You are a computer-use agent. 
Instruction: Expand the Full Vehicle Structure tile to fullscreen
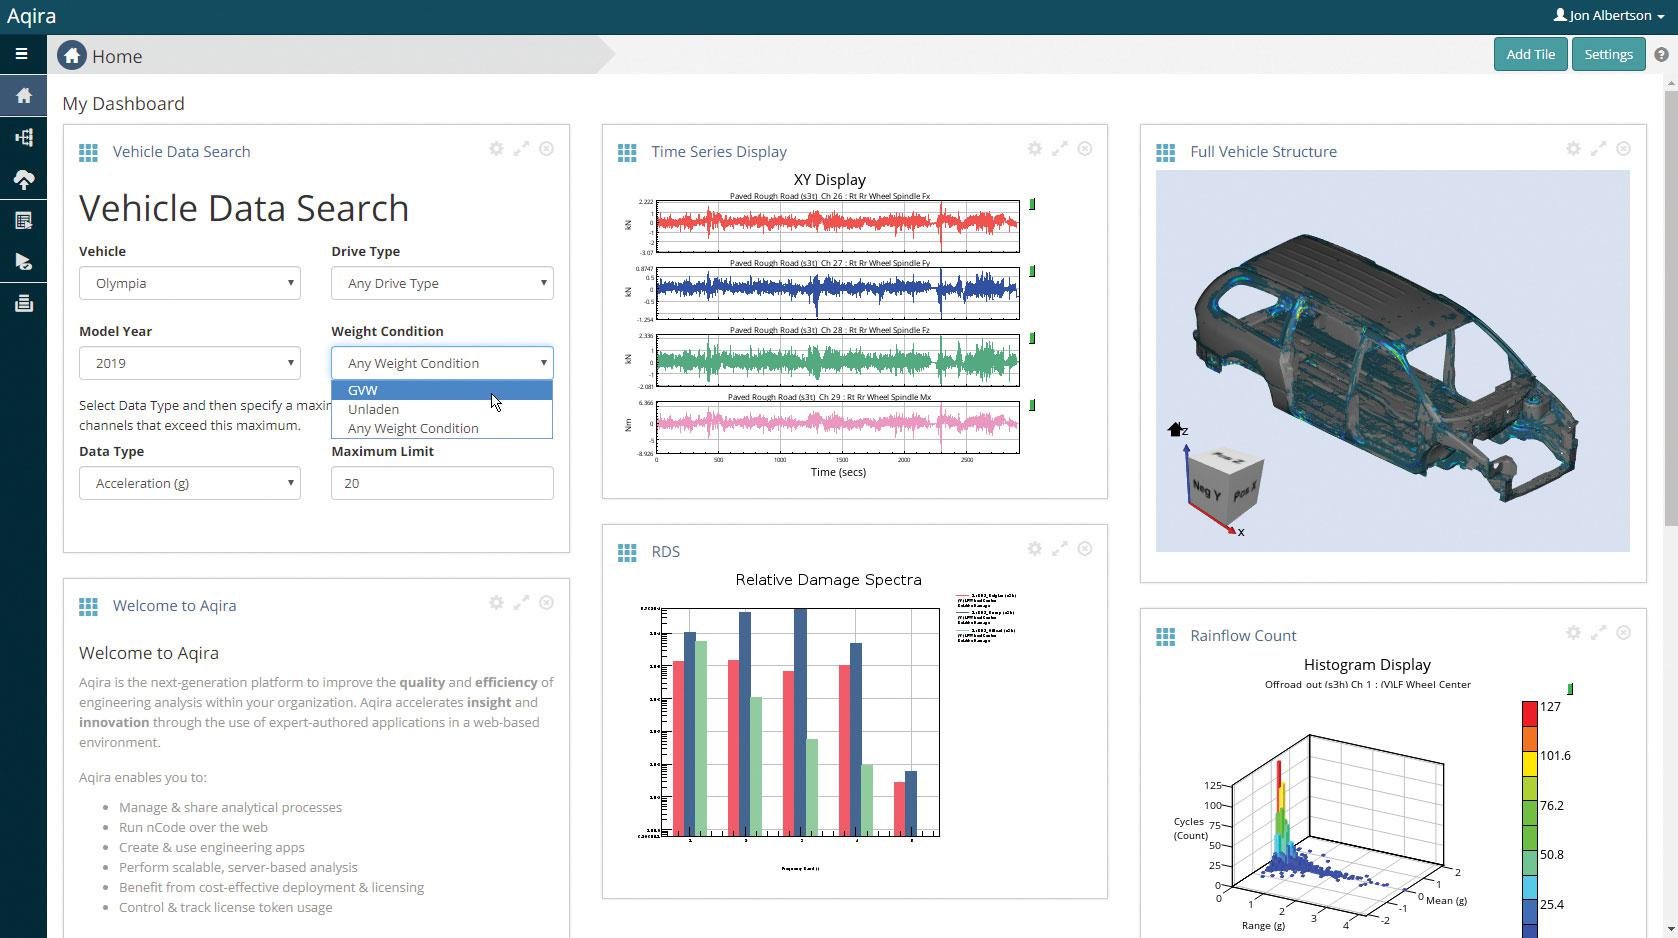[x=1598, y=149]
